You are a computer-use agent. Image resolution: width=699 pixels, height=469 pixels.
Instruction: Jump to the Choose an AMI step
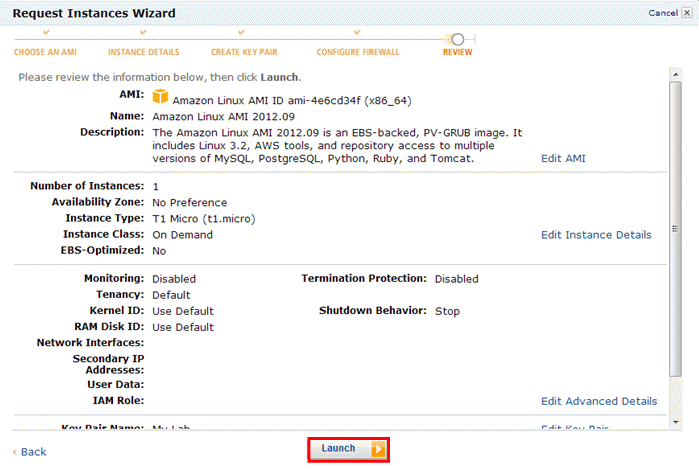pyautogui.click(x=45, y=52)
